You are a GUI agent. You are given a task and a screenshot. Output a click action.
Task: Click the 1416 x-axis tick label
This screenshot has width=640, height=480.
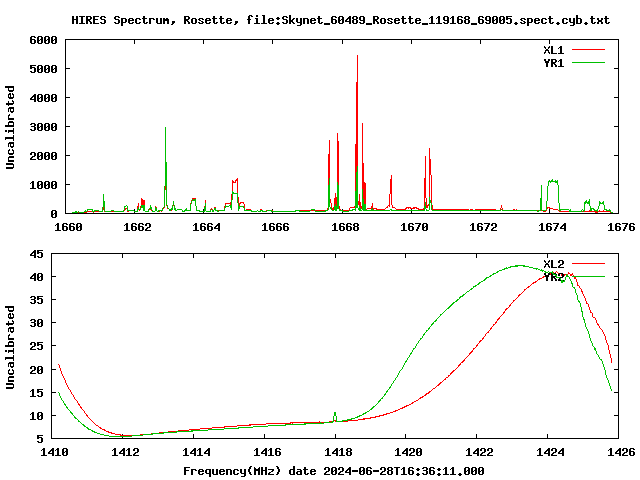click(x=267, y=452)
